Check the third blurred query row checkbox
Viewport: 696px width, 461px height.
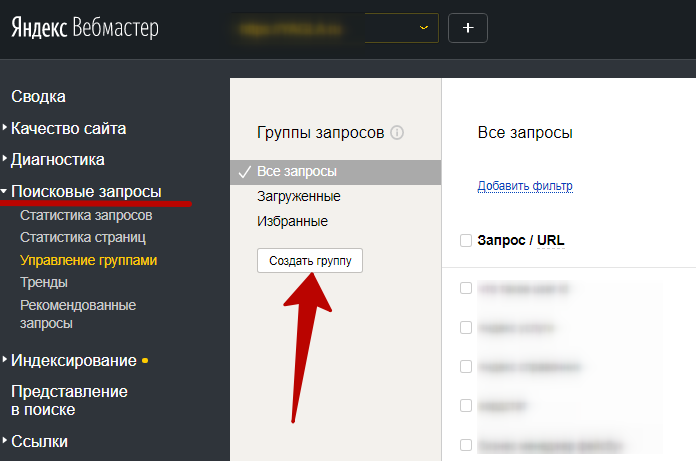(x=466, y=366)
